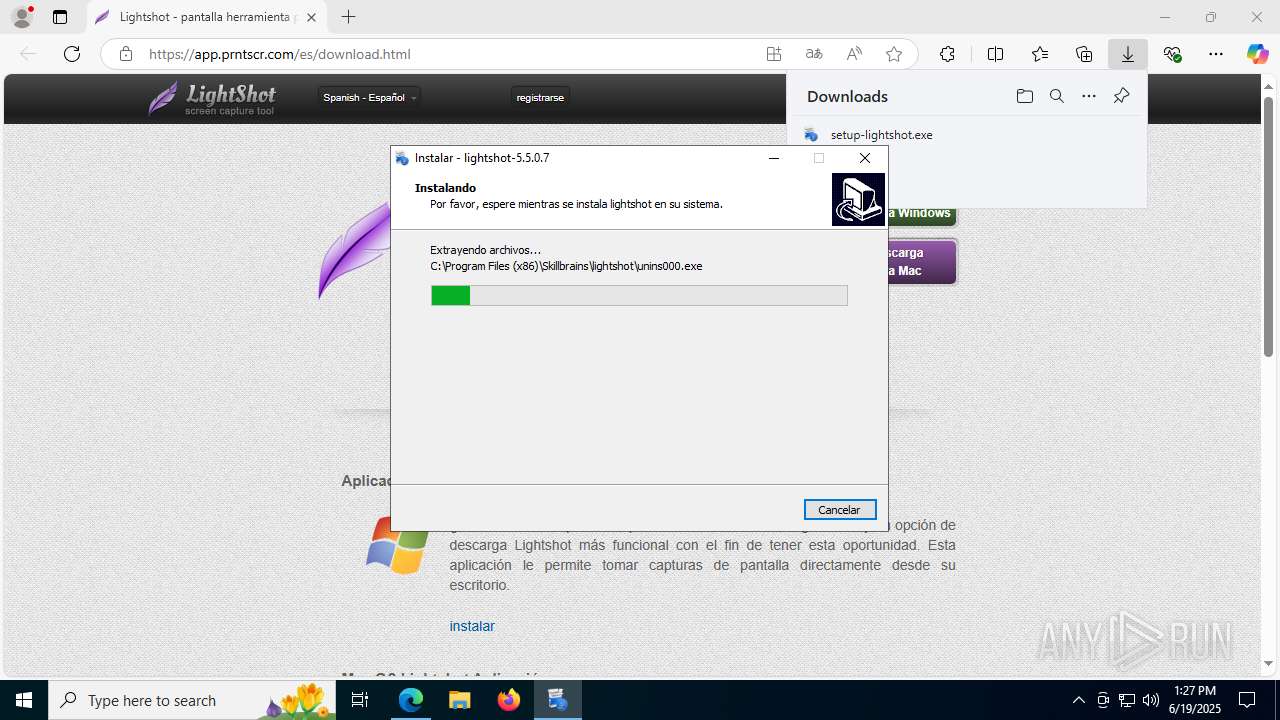
Task: Click the taskbar search box
Action: pyautogui.click(x=192, y=700)
